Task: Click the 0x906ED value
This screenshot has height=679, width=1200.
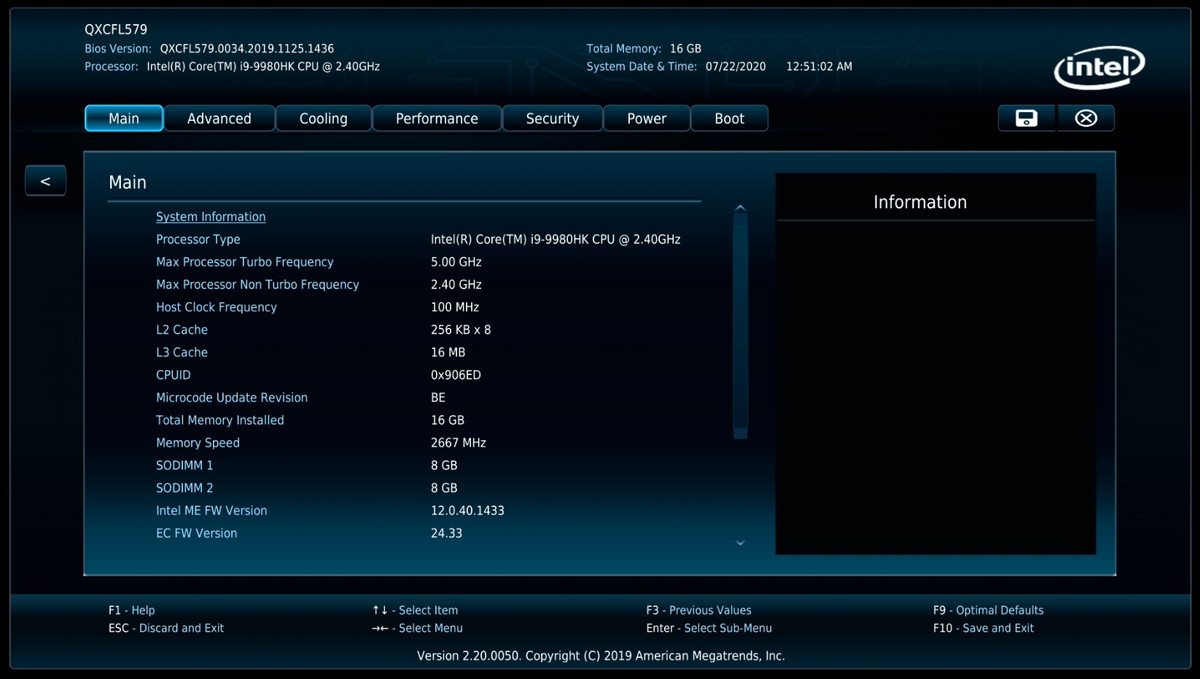Action: [x=456, y=375]
